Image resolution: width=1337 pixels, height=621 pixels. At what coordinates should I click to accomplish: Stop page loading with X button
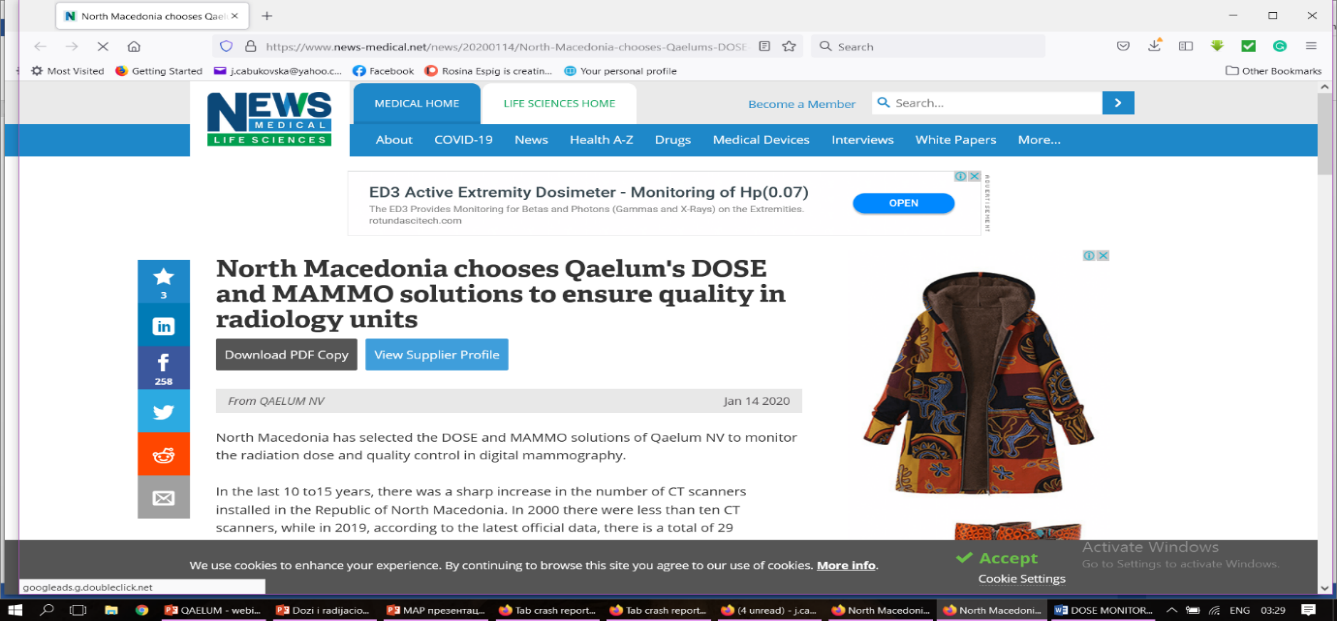pyautogui.click(x=102, y=46)
